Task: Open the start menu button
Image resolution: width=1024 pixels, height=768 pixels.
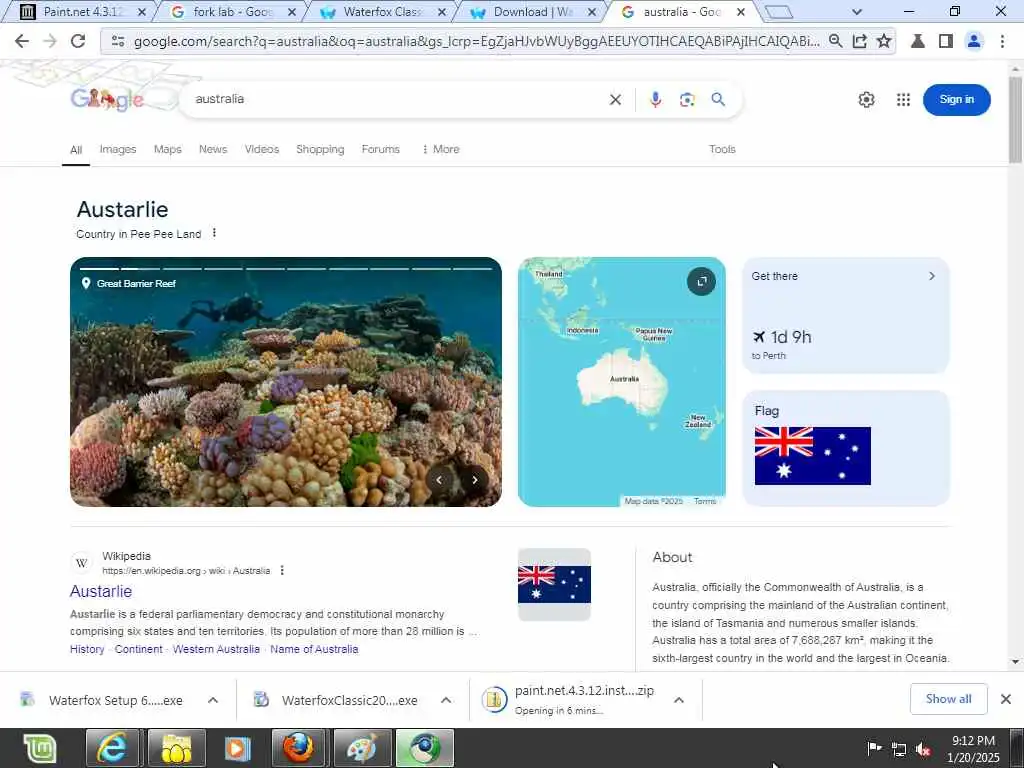Action: point(40,748)
